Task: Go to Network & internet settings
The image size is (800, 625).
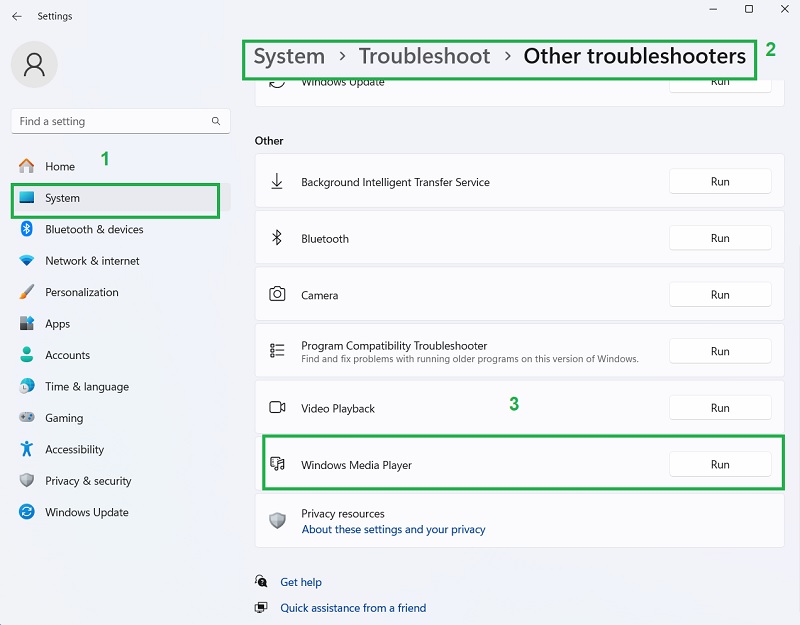Action: point(120,261)
